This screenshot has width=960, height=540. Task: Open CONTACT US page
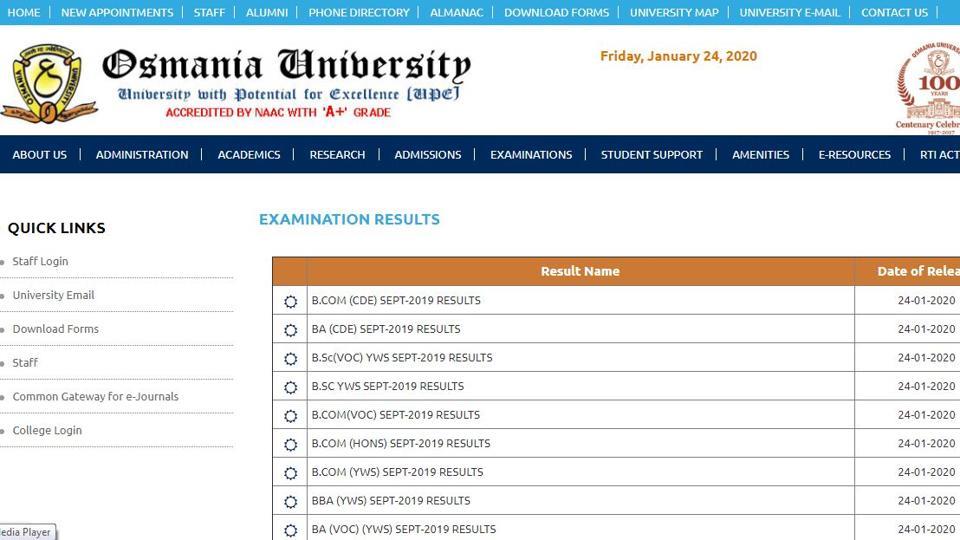coord(894,12)
